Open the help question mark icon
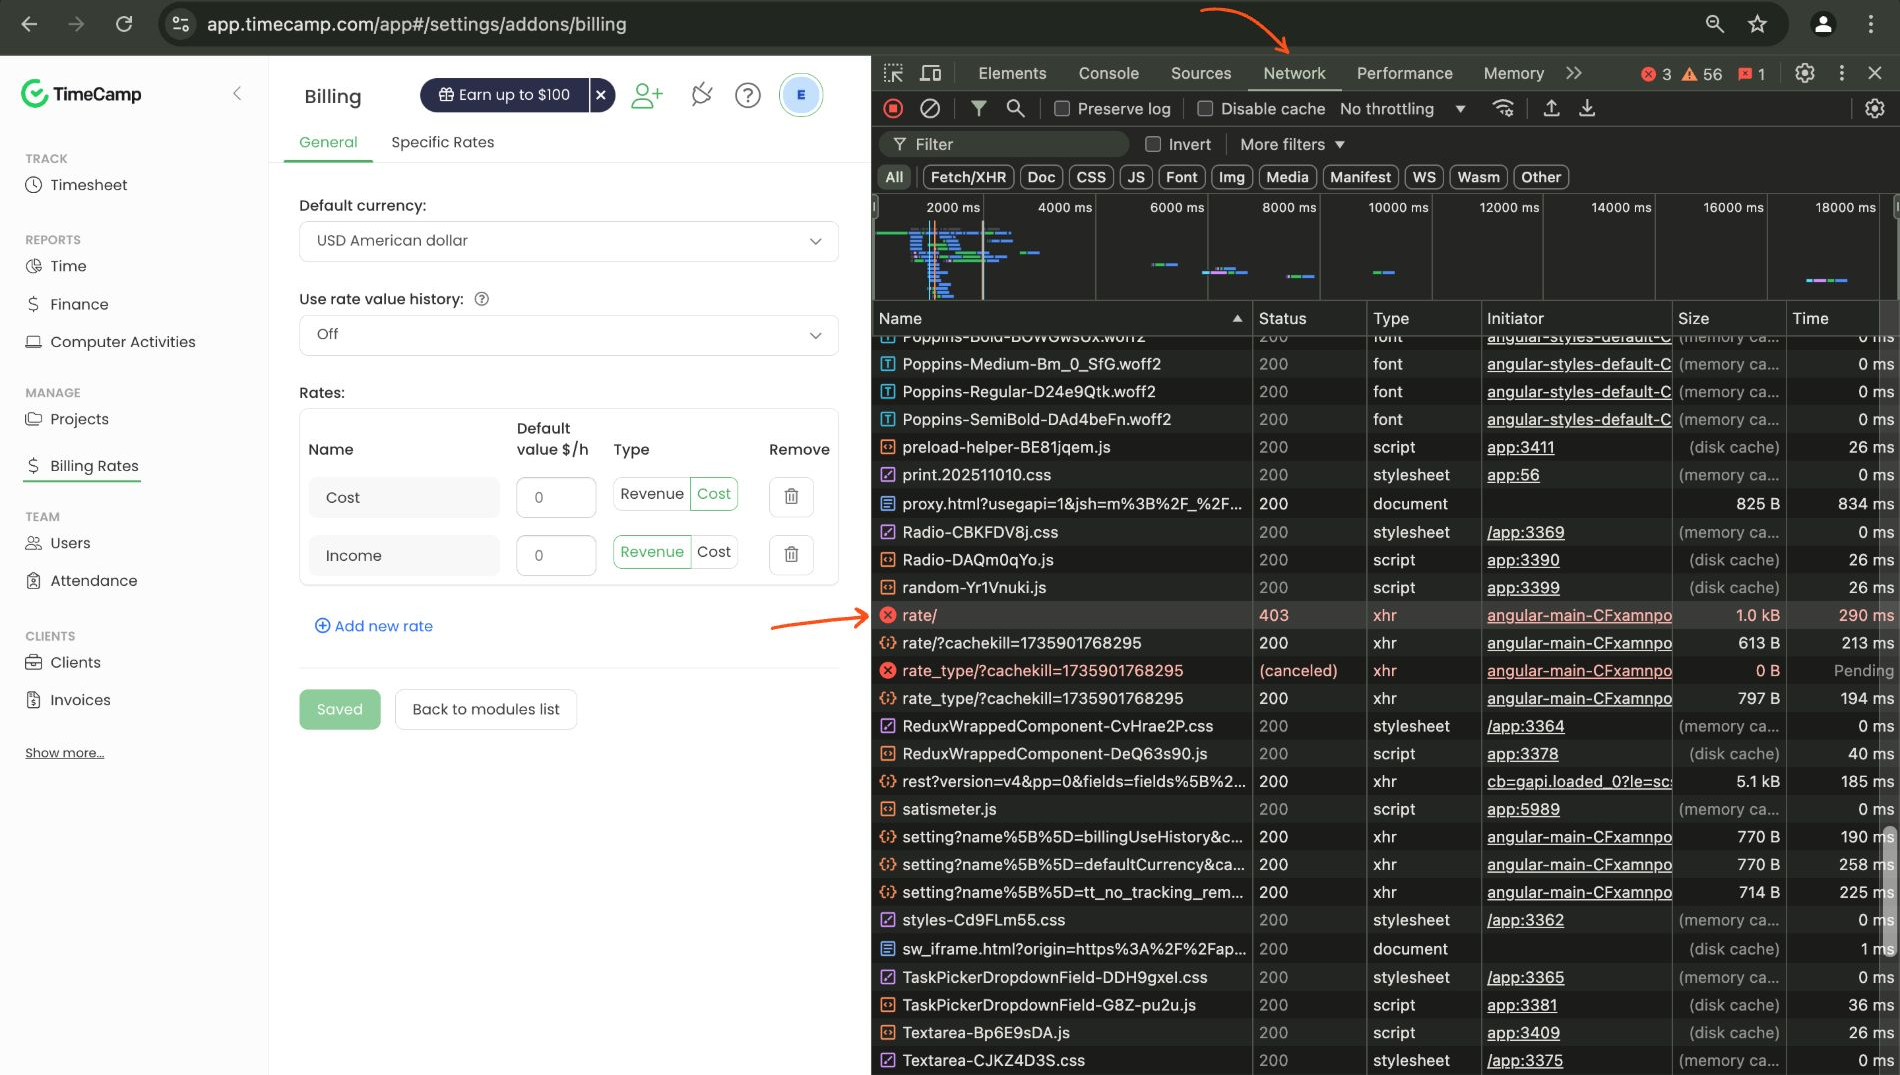The height and width of the screenshot is (1075, 1900). [747, 95]
